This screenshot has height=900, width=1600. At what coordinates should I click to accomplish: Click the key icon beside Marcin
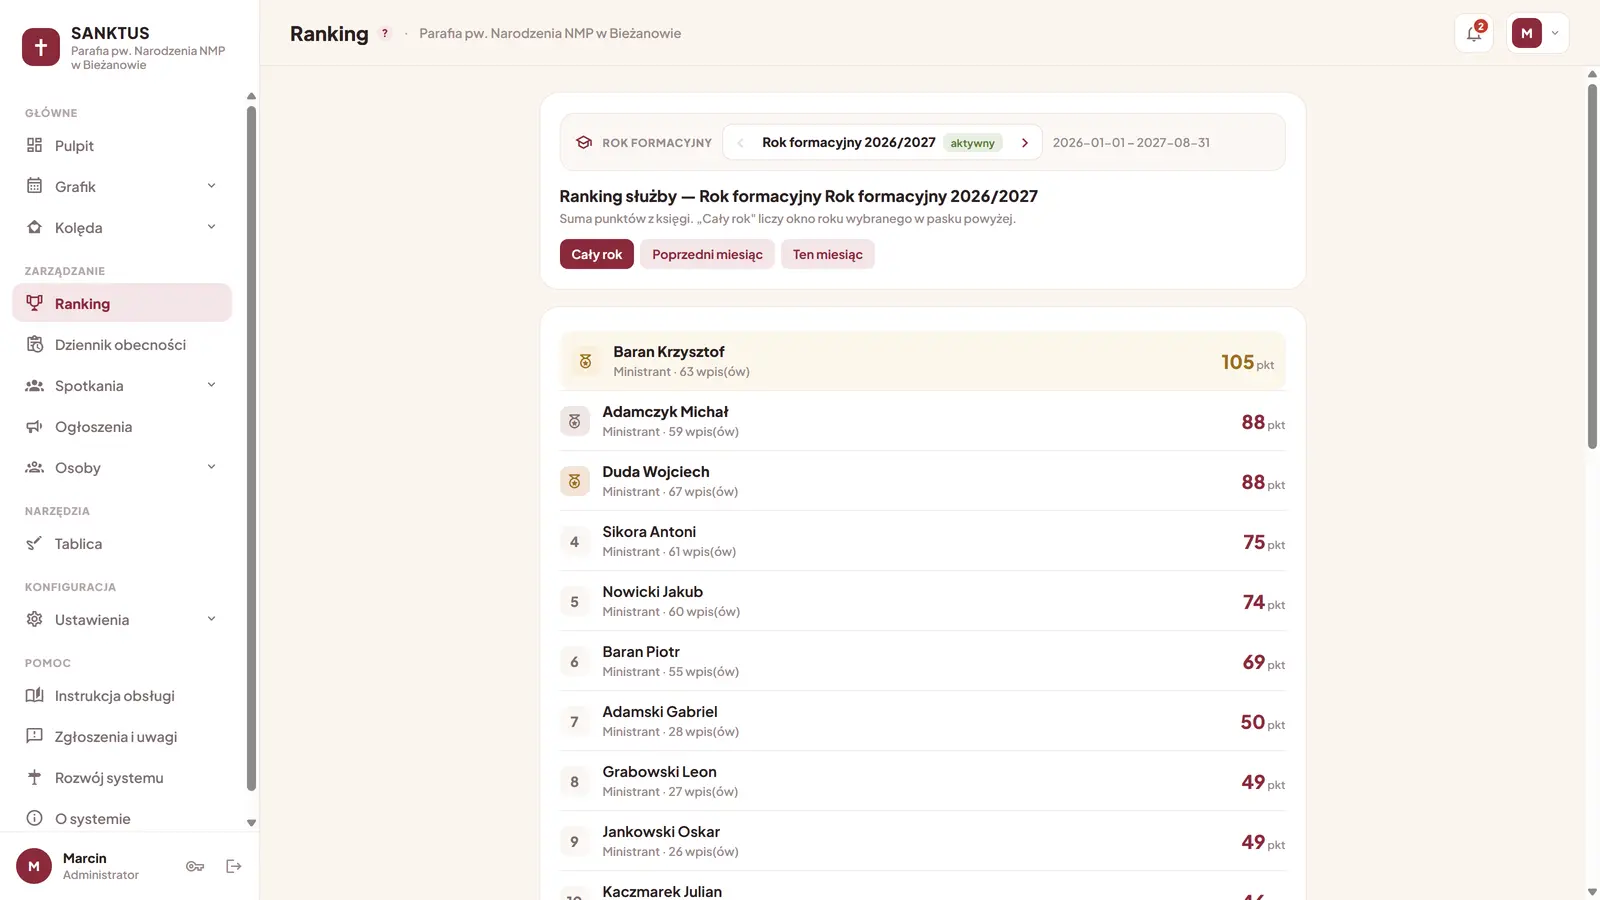click(195, 866)
